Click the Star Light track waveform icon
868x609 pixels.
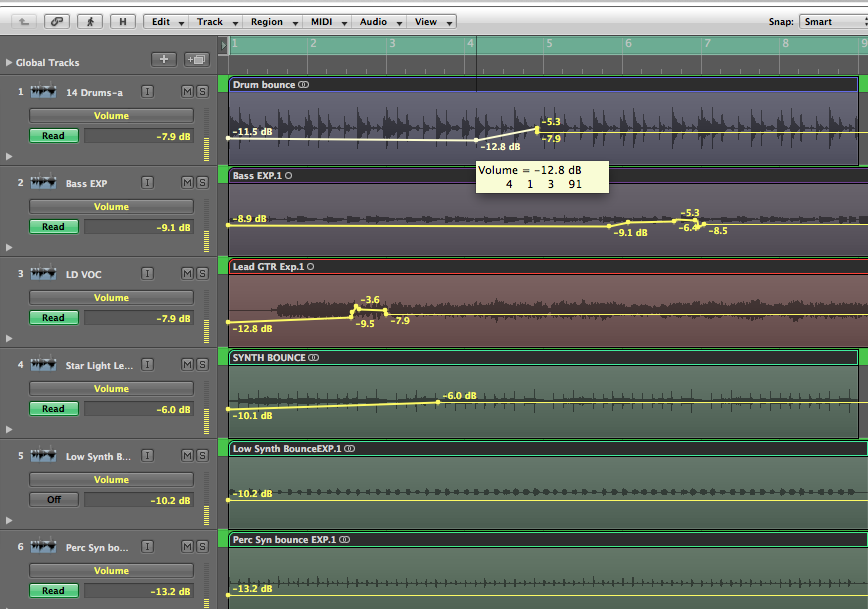(x=43, y=364)
